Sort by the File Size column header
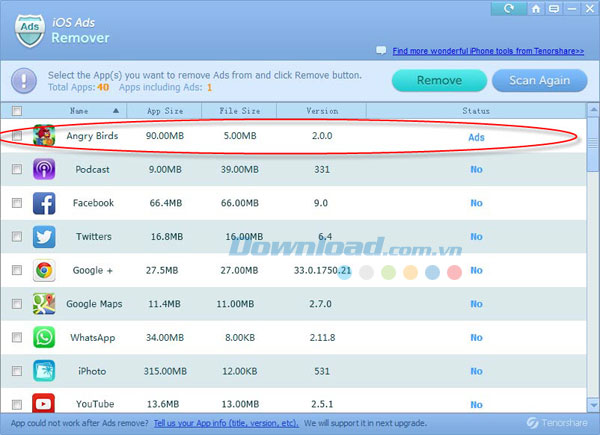Screen dimensions: 600x435 [x=240, y=111]
